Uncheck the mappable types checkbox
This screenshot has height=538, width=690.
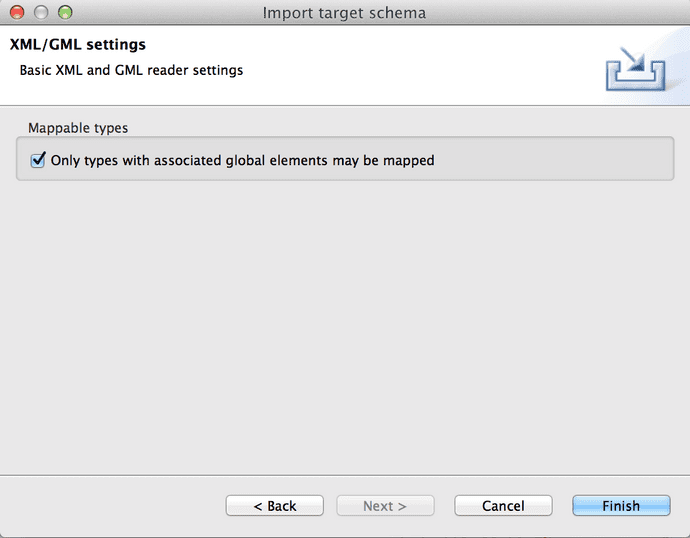point(39,160)
